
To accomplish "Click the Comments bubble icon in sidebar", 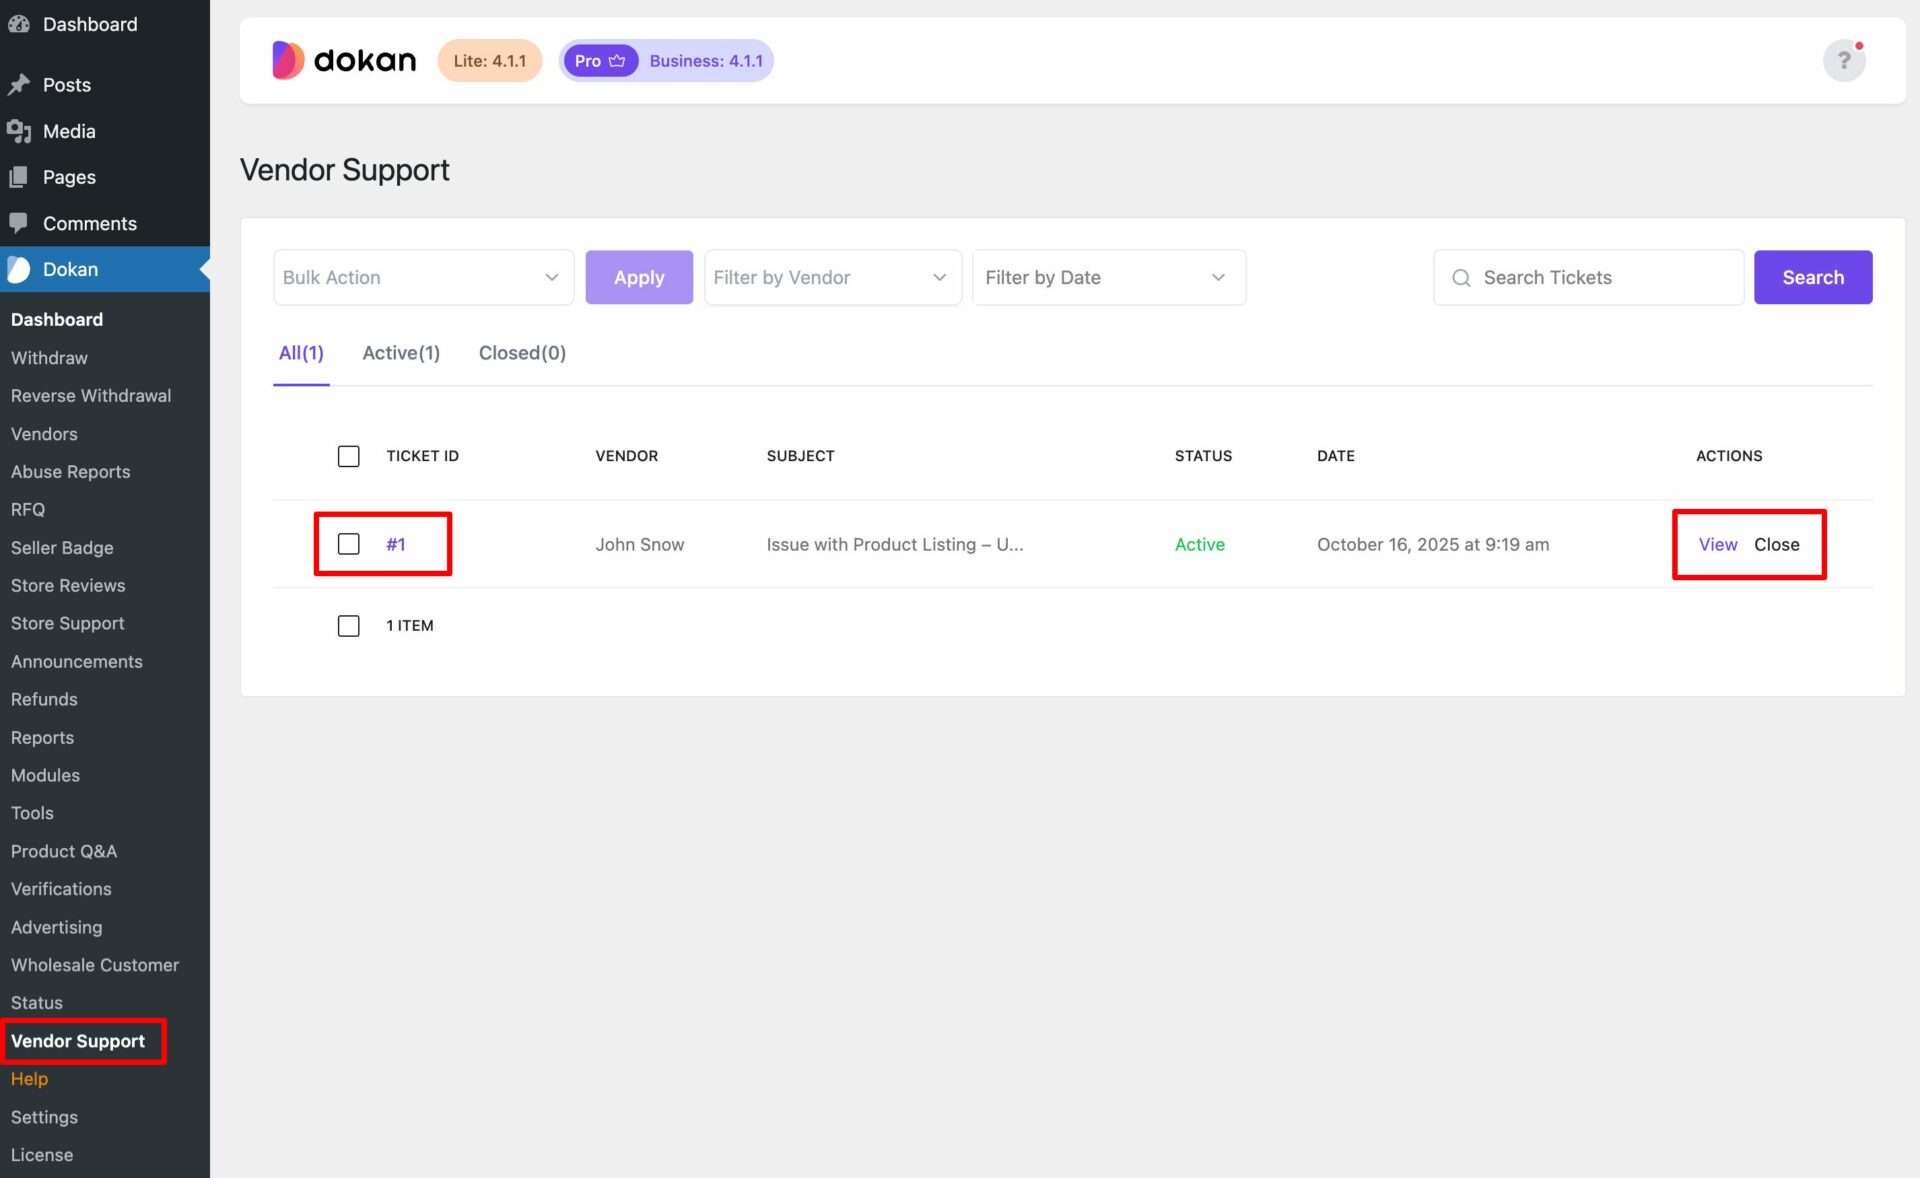I will click(x=19, y=223).
